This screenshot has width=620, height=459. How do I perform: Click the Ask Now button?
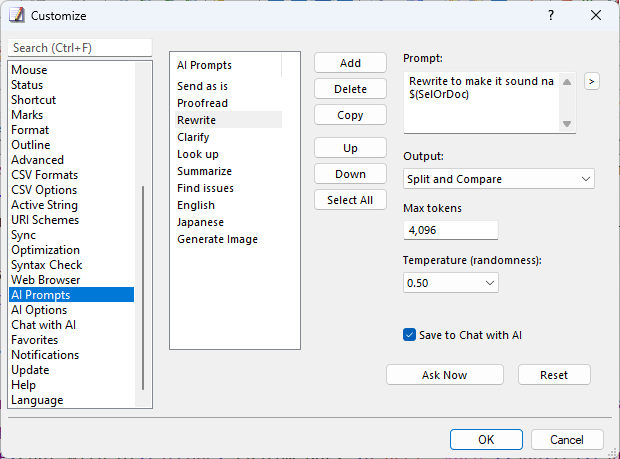[445, 375]
